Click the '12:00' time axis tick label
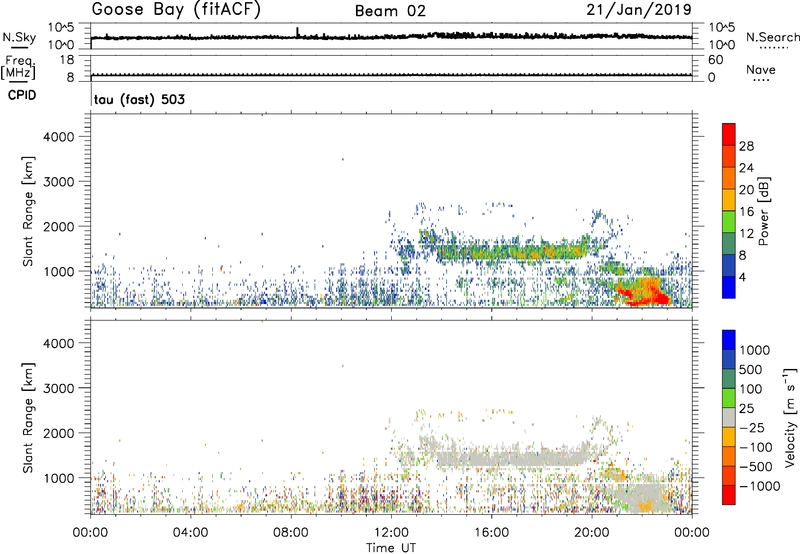The height and width of the screenshot is (554, 800). click(391, 533)
